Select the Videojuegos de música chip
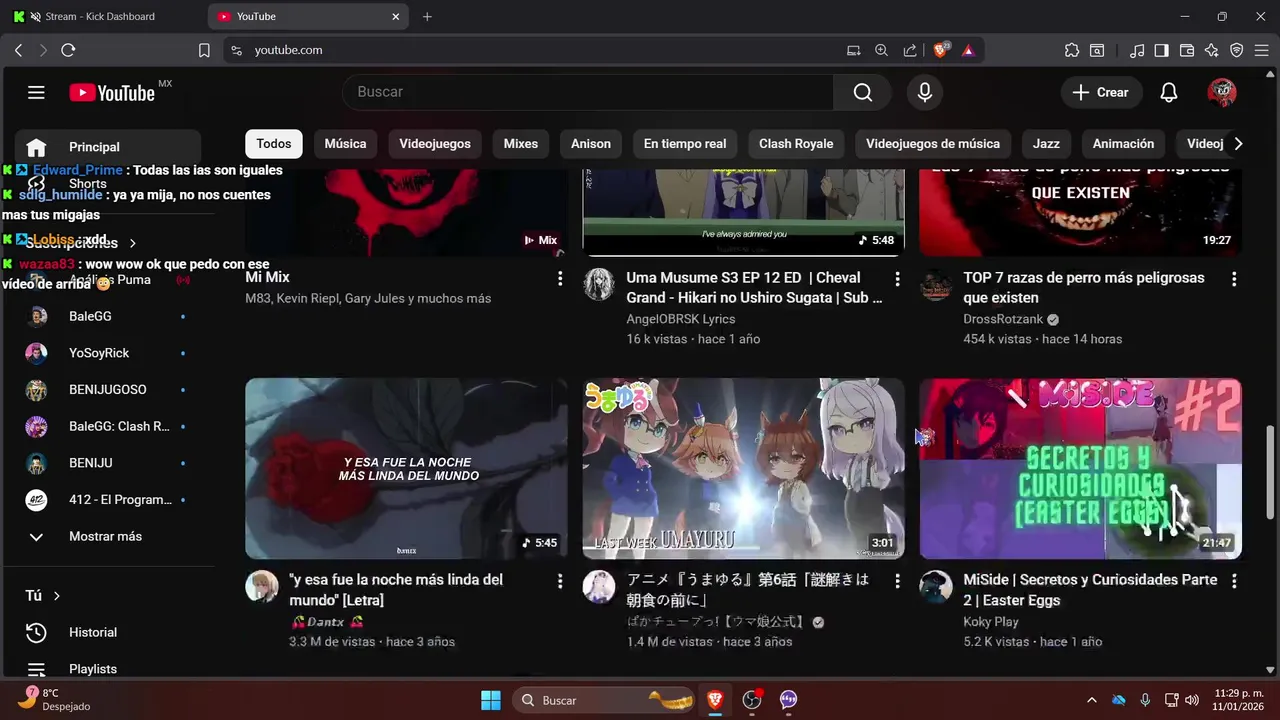 (x=933, y=144)
